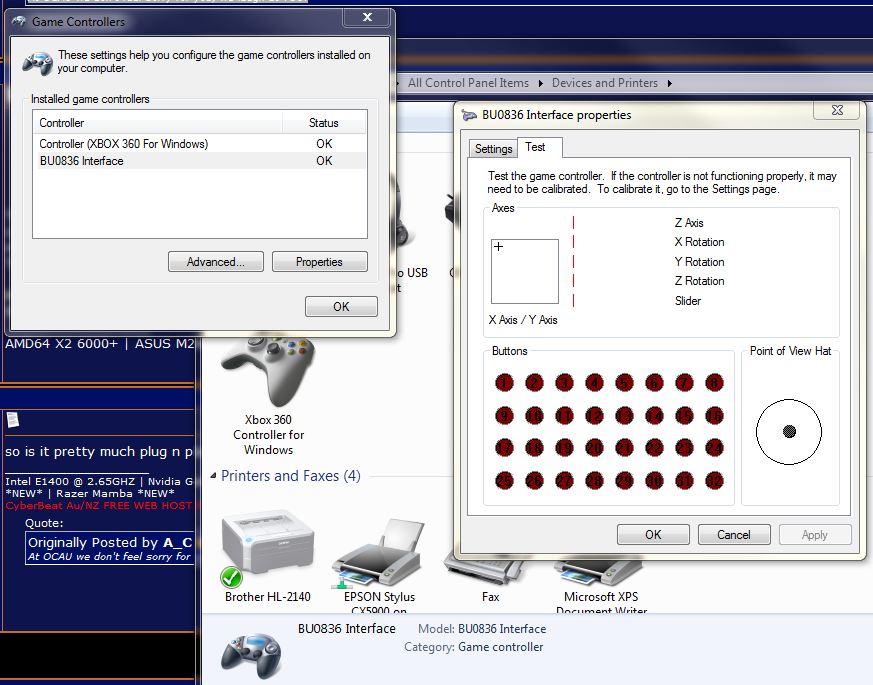Screen dimensions: 873x685
Task: Click button 32 indicator in Buttons group
Action: 714,481
